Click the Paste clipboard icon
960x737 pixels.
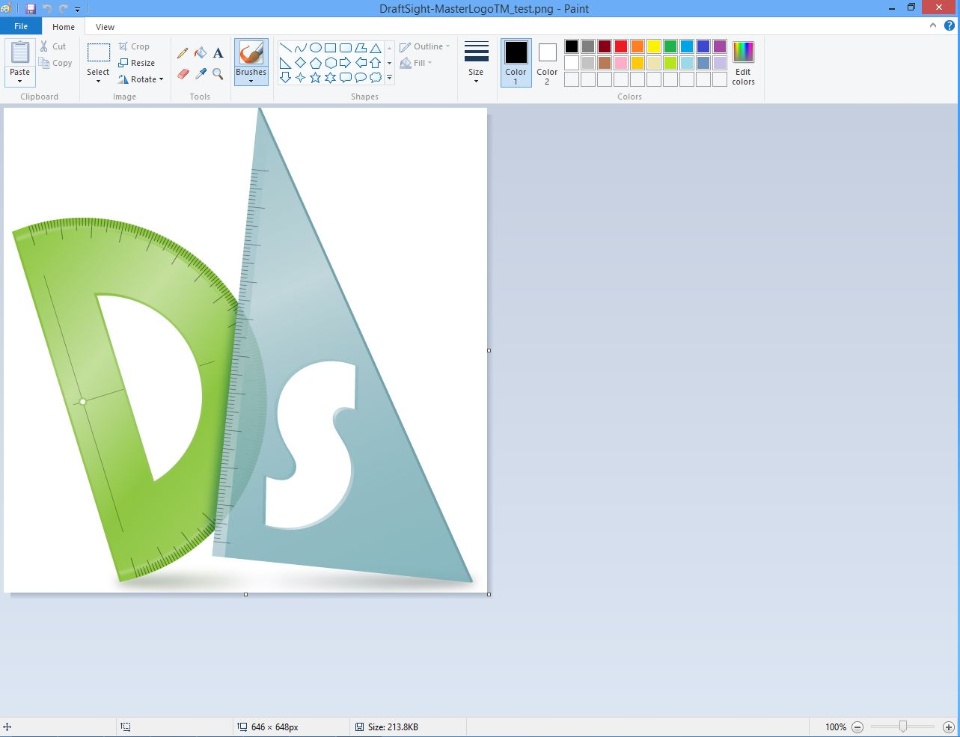[20, 53]
